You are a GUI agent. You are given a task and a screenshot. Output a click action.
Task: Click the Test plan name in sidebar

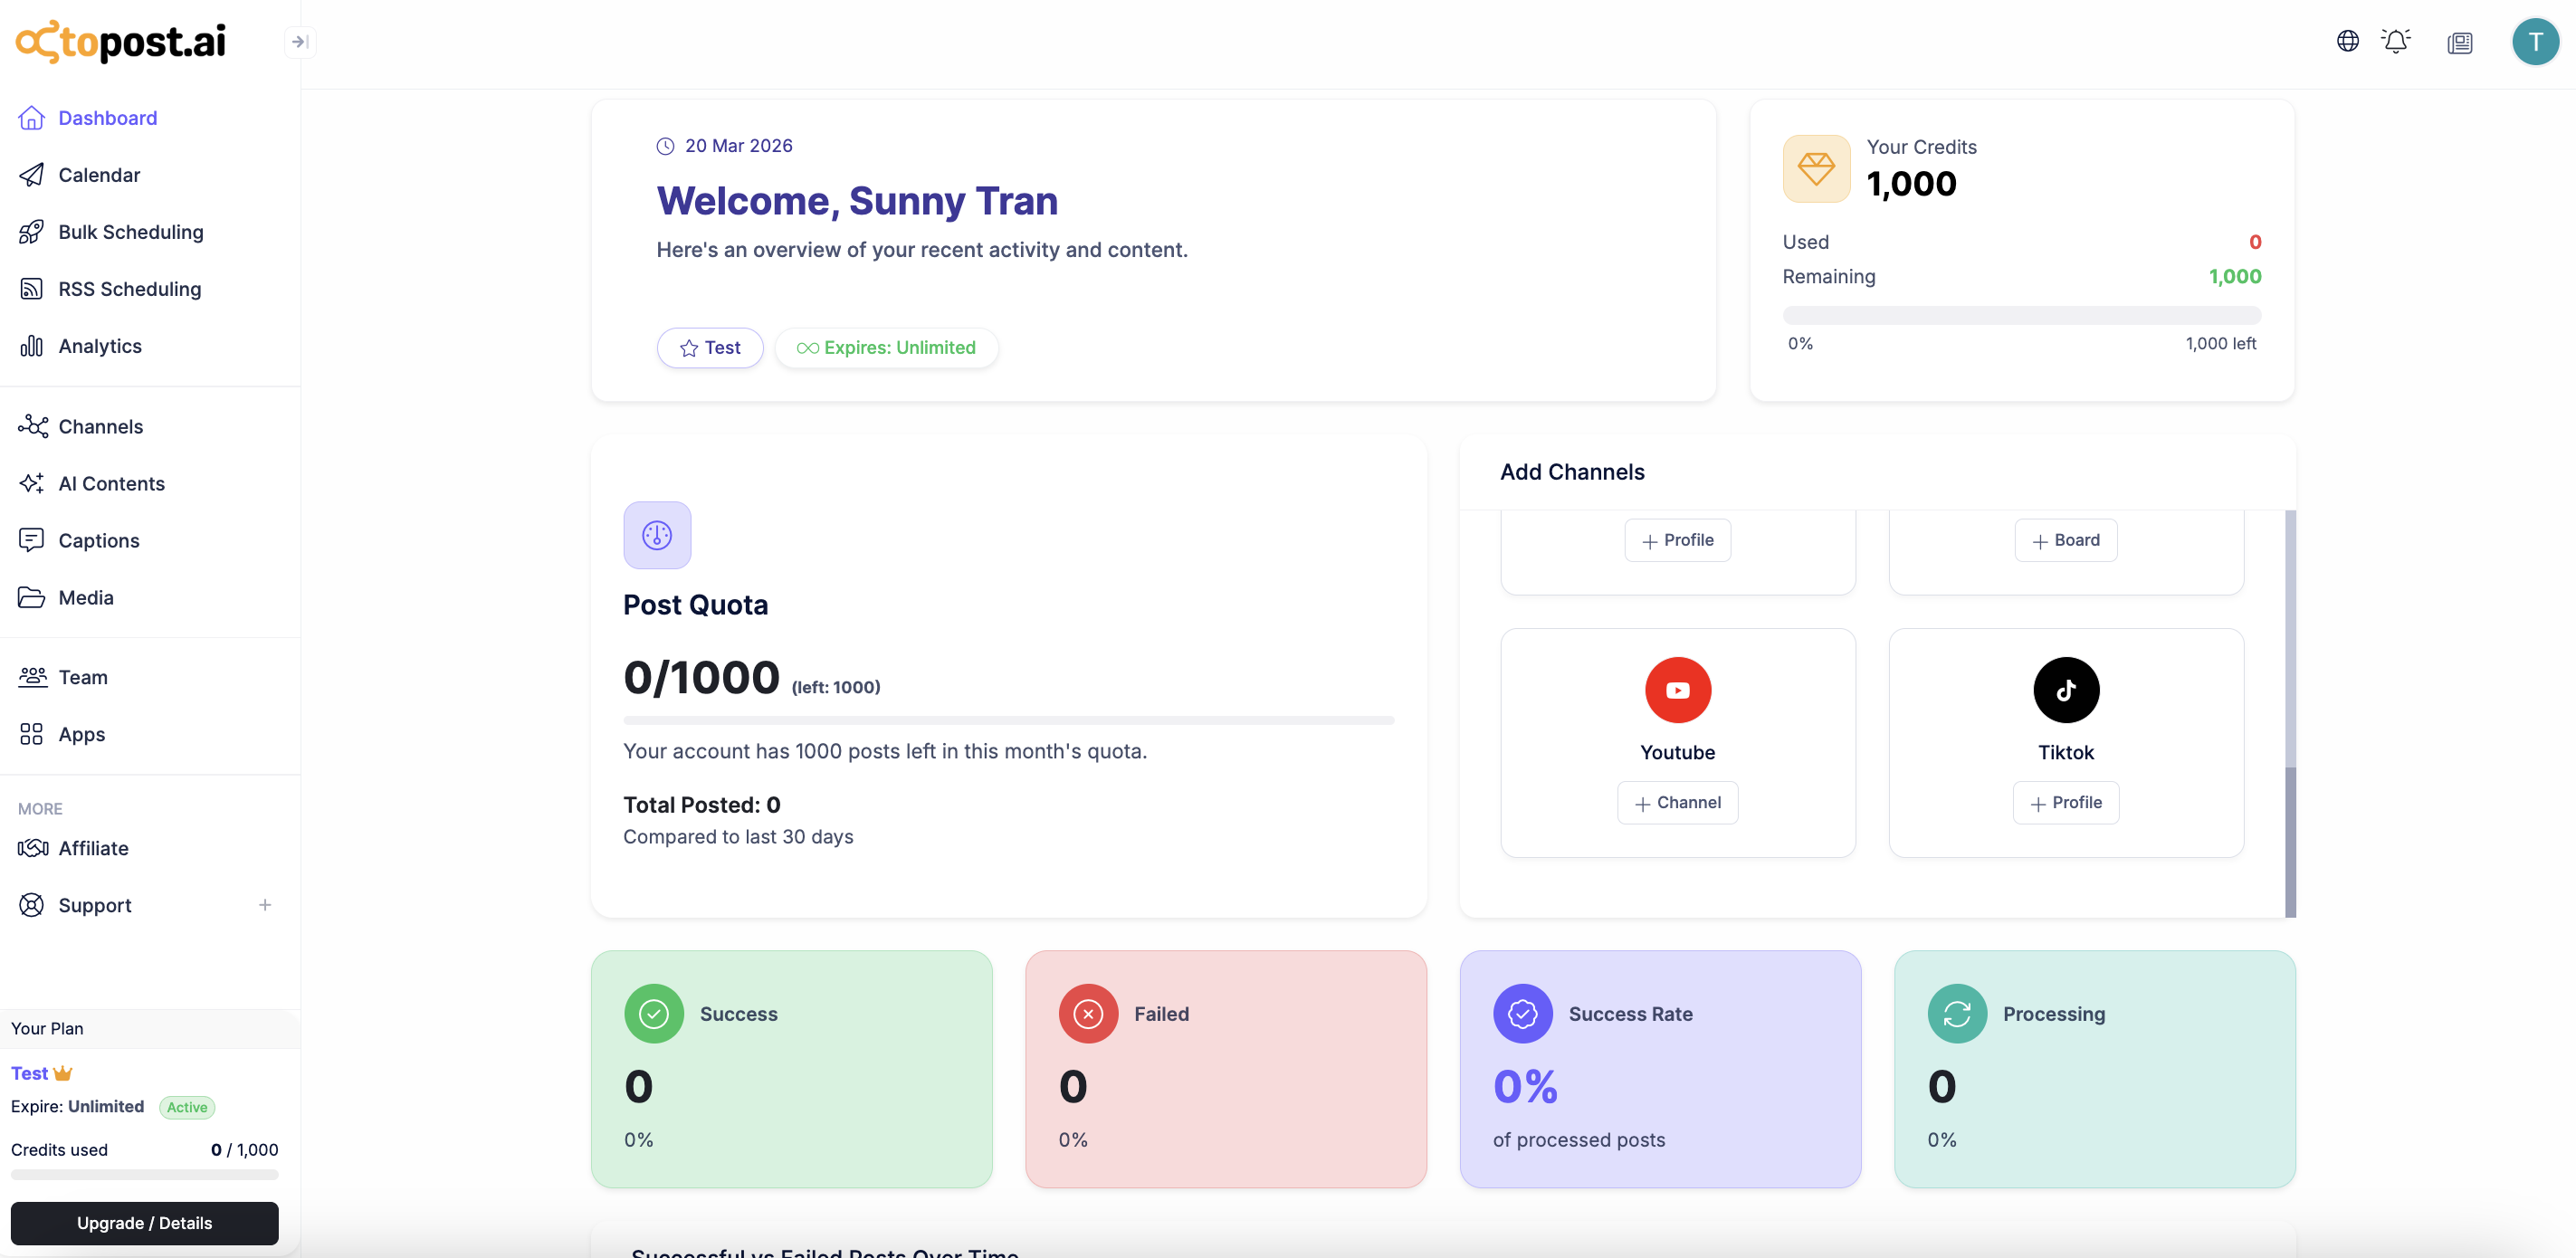point(29,1073)
